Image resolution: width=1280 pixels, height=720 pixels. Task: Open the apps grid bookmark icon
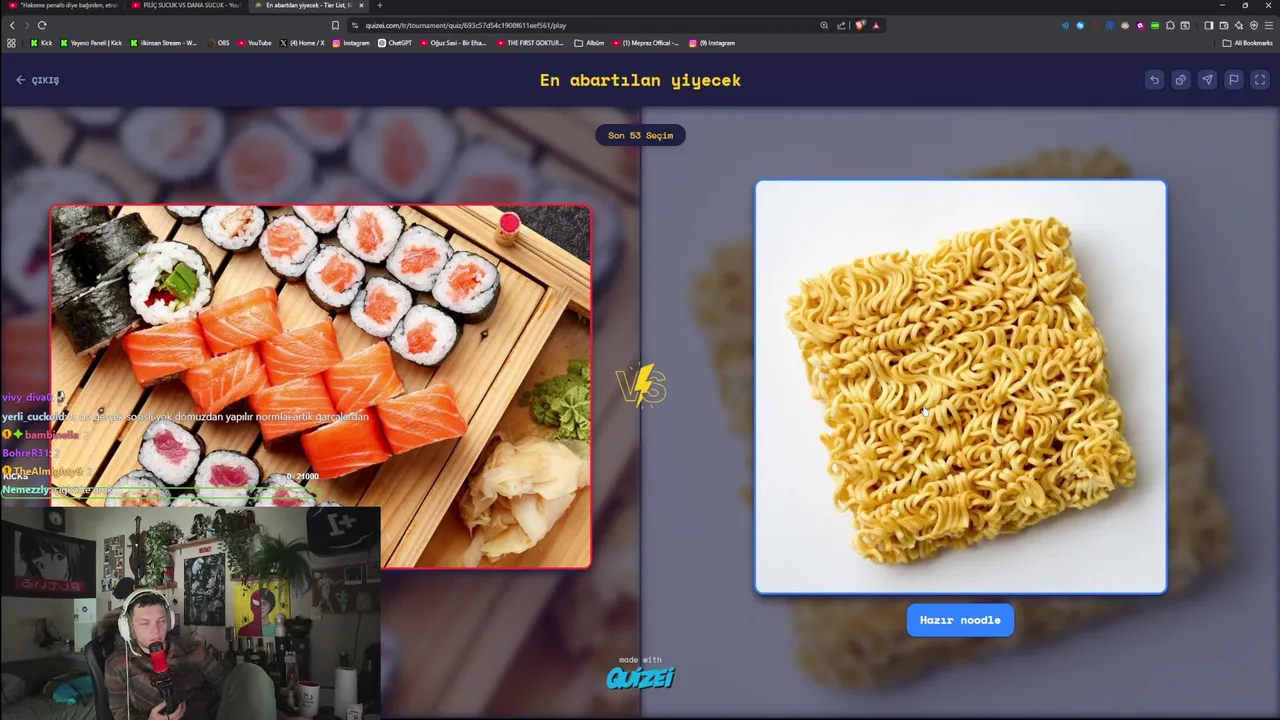(11, 43)
